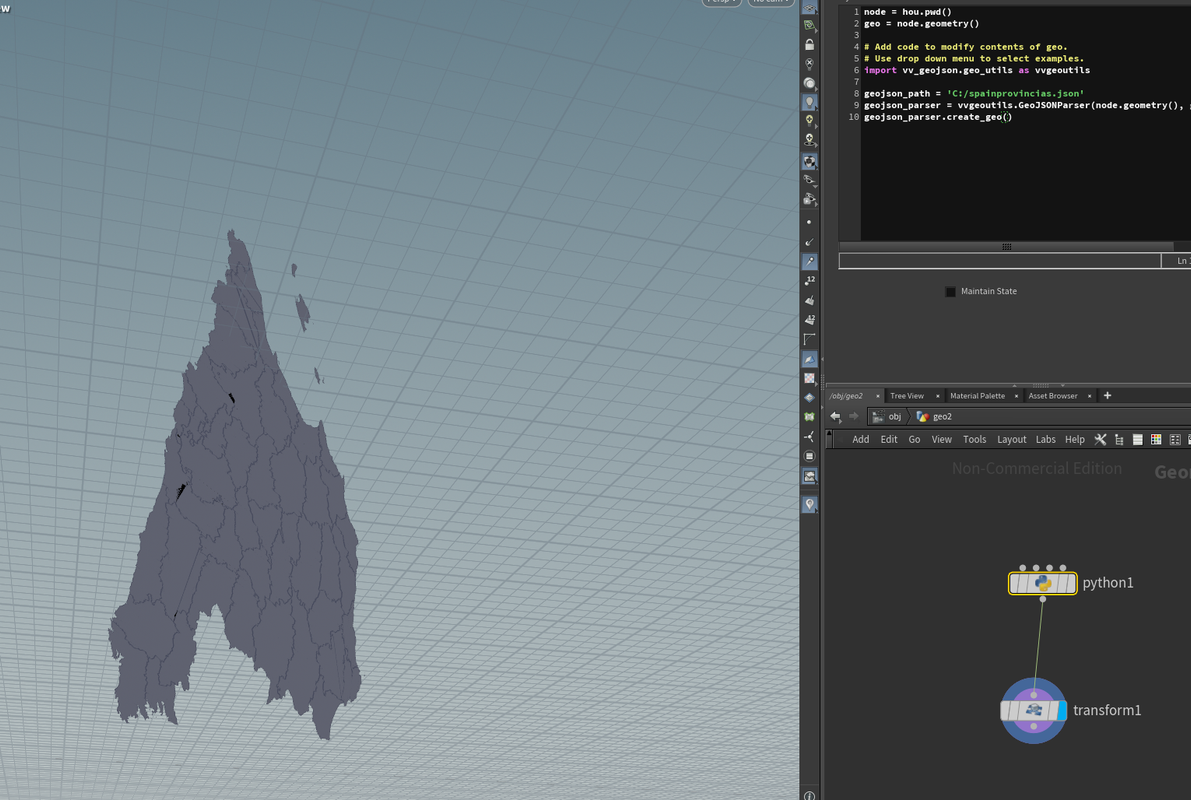This screenshot has height=800, width=1191.
Task: Click the wrench and screwdriver tools icon
Action: (x=1100, y=440)
